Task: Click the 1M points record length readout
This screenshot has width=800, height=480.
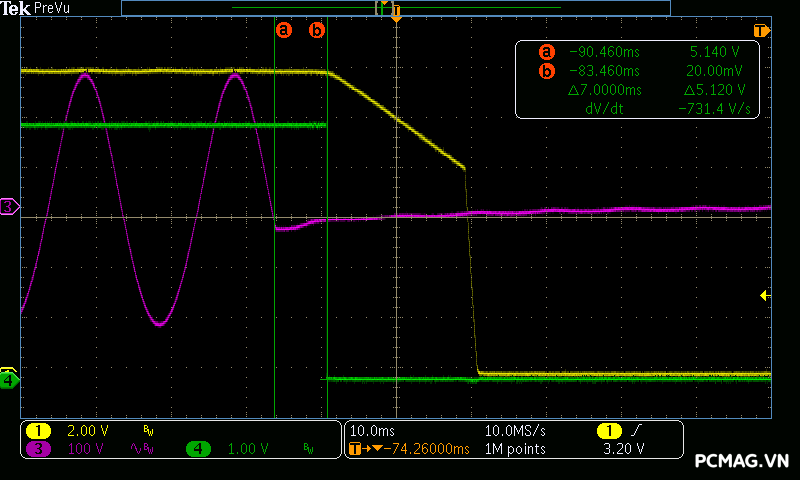Action: [516, 449]
